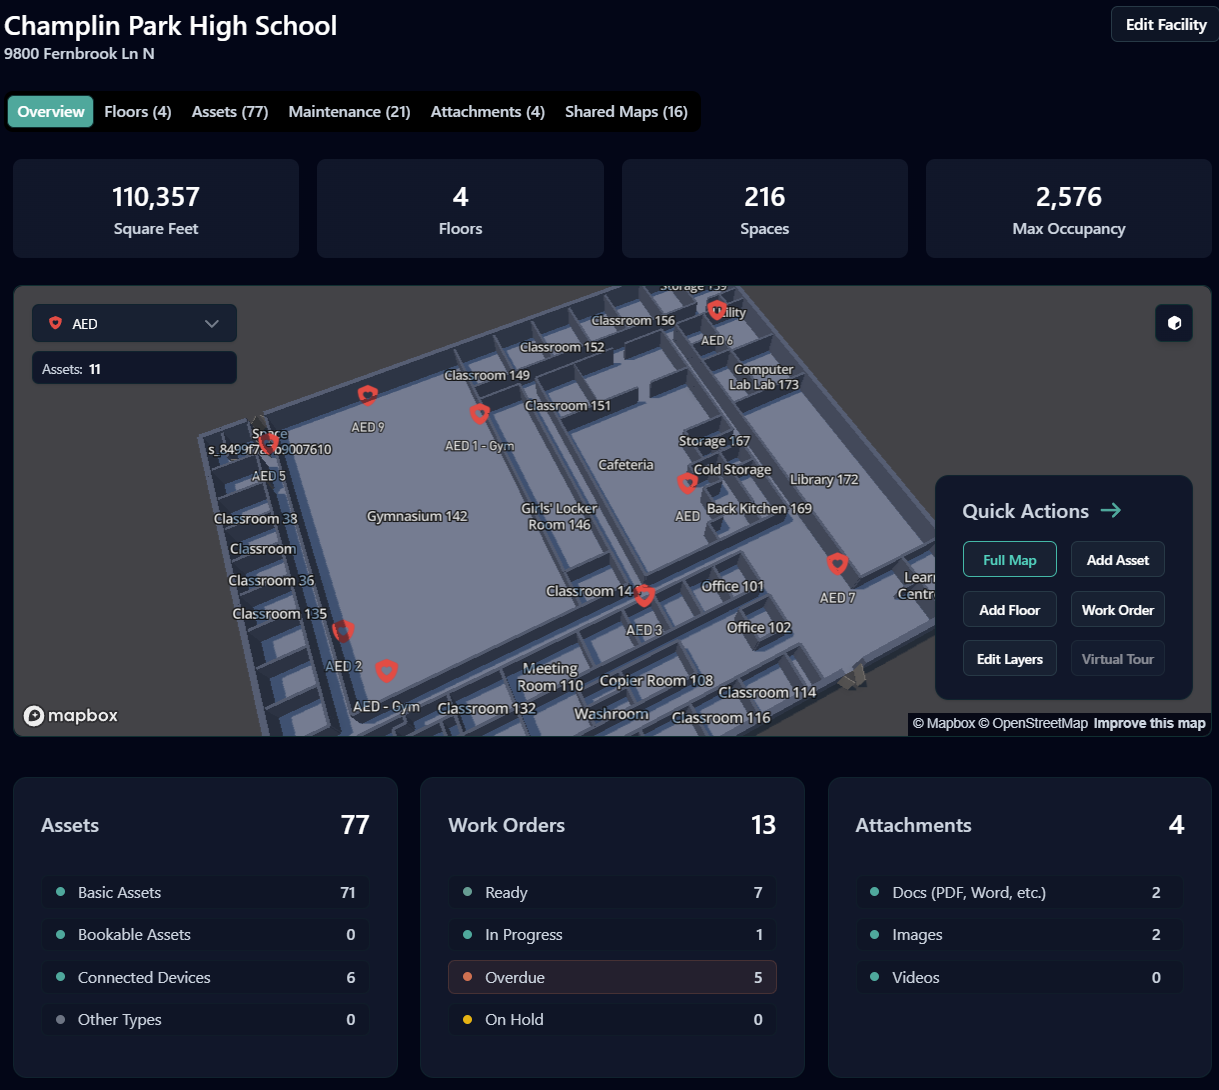The width and height of the screenshot is (1219, 1090).
Task: Click the Work Orders card heading
Action: 506,825
